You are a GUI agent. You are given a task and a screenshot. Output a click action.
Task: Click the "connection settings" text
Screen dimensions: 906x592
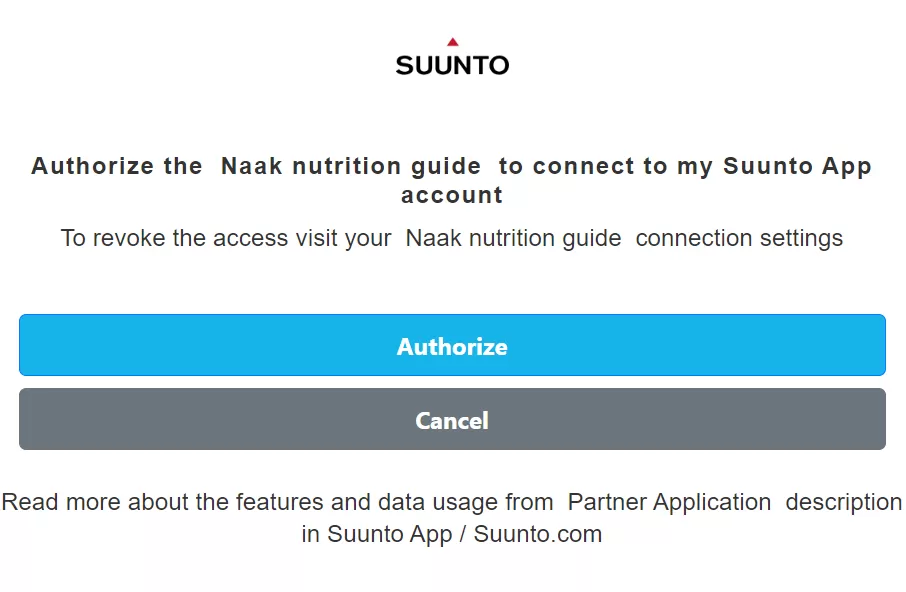(x=739, y=239)
